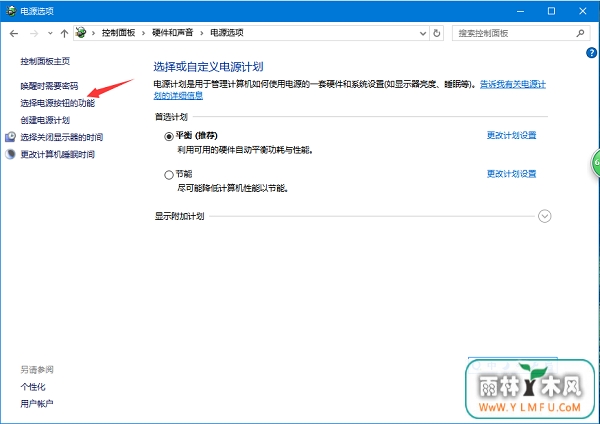Maximize the 电源选项 window
This screenshot has height=424, width=600.
(x=551, y=11)
